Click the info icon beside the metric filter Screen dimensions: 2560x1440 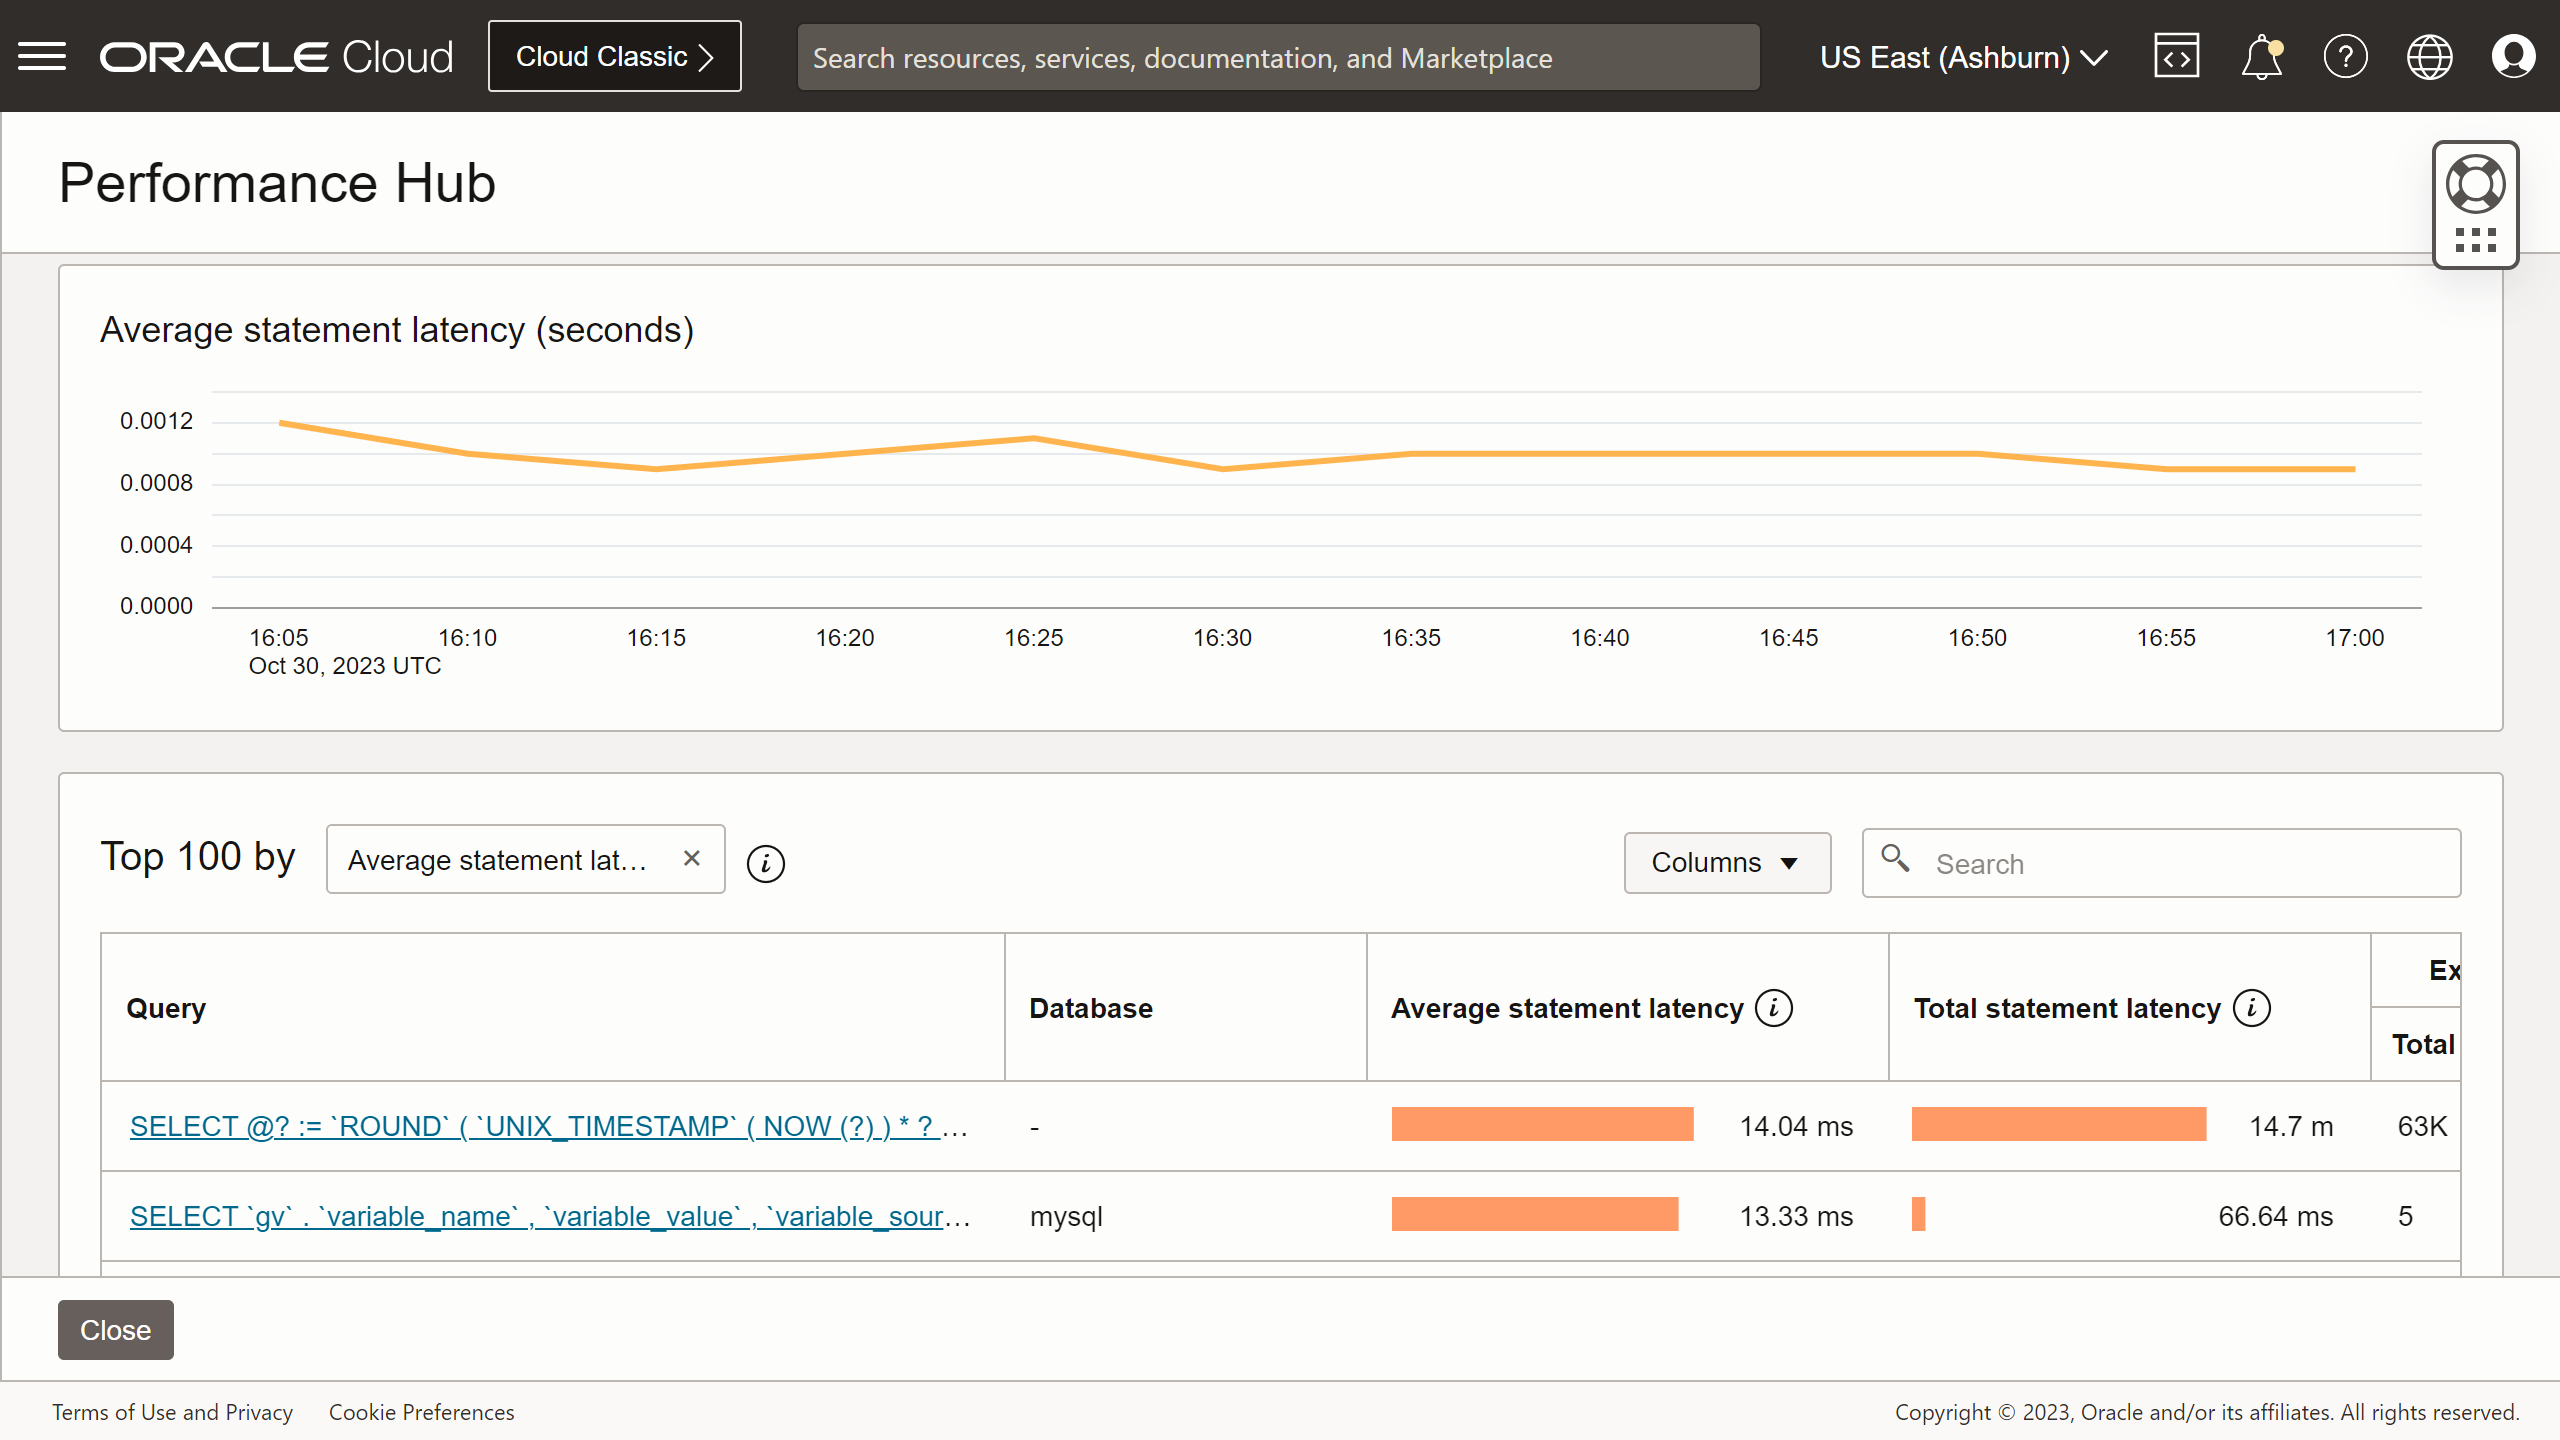coord(766,863)
